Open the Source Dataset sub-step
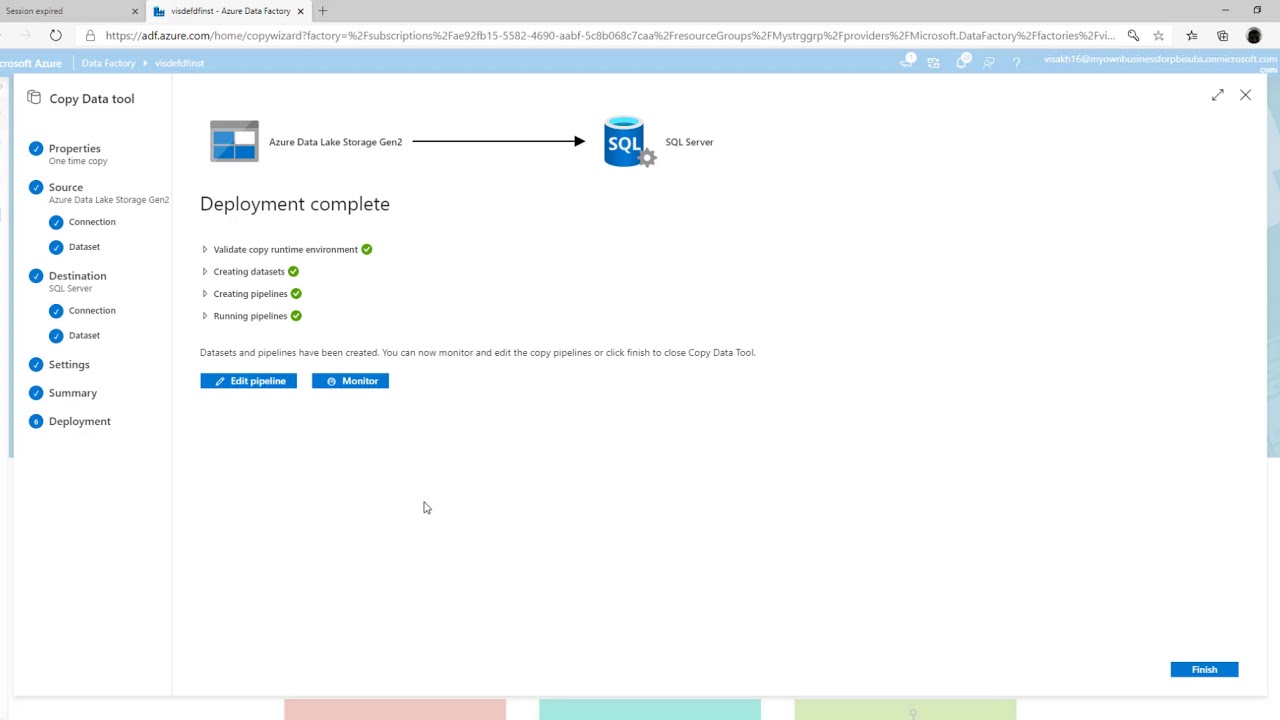1280x720 pixels. pos(84,247)
